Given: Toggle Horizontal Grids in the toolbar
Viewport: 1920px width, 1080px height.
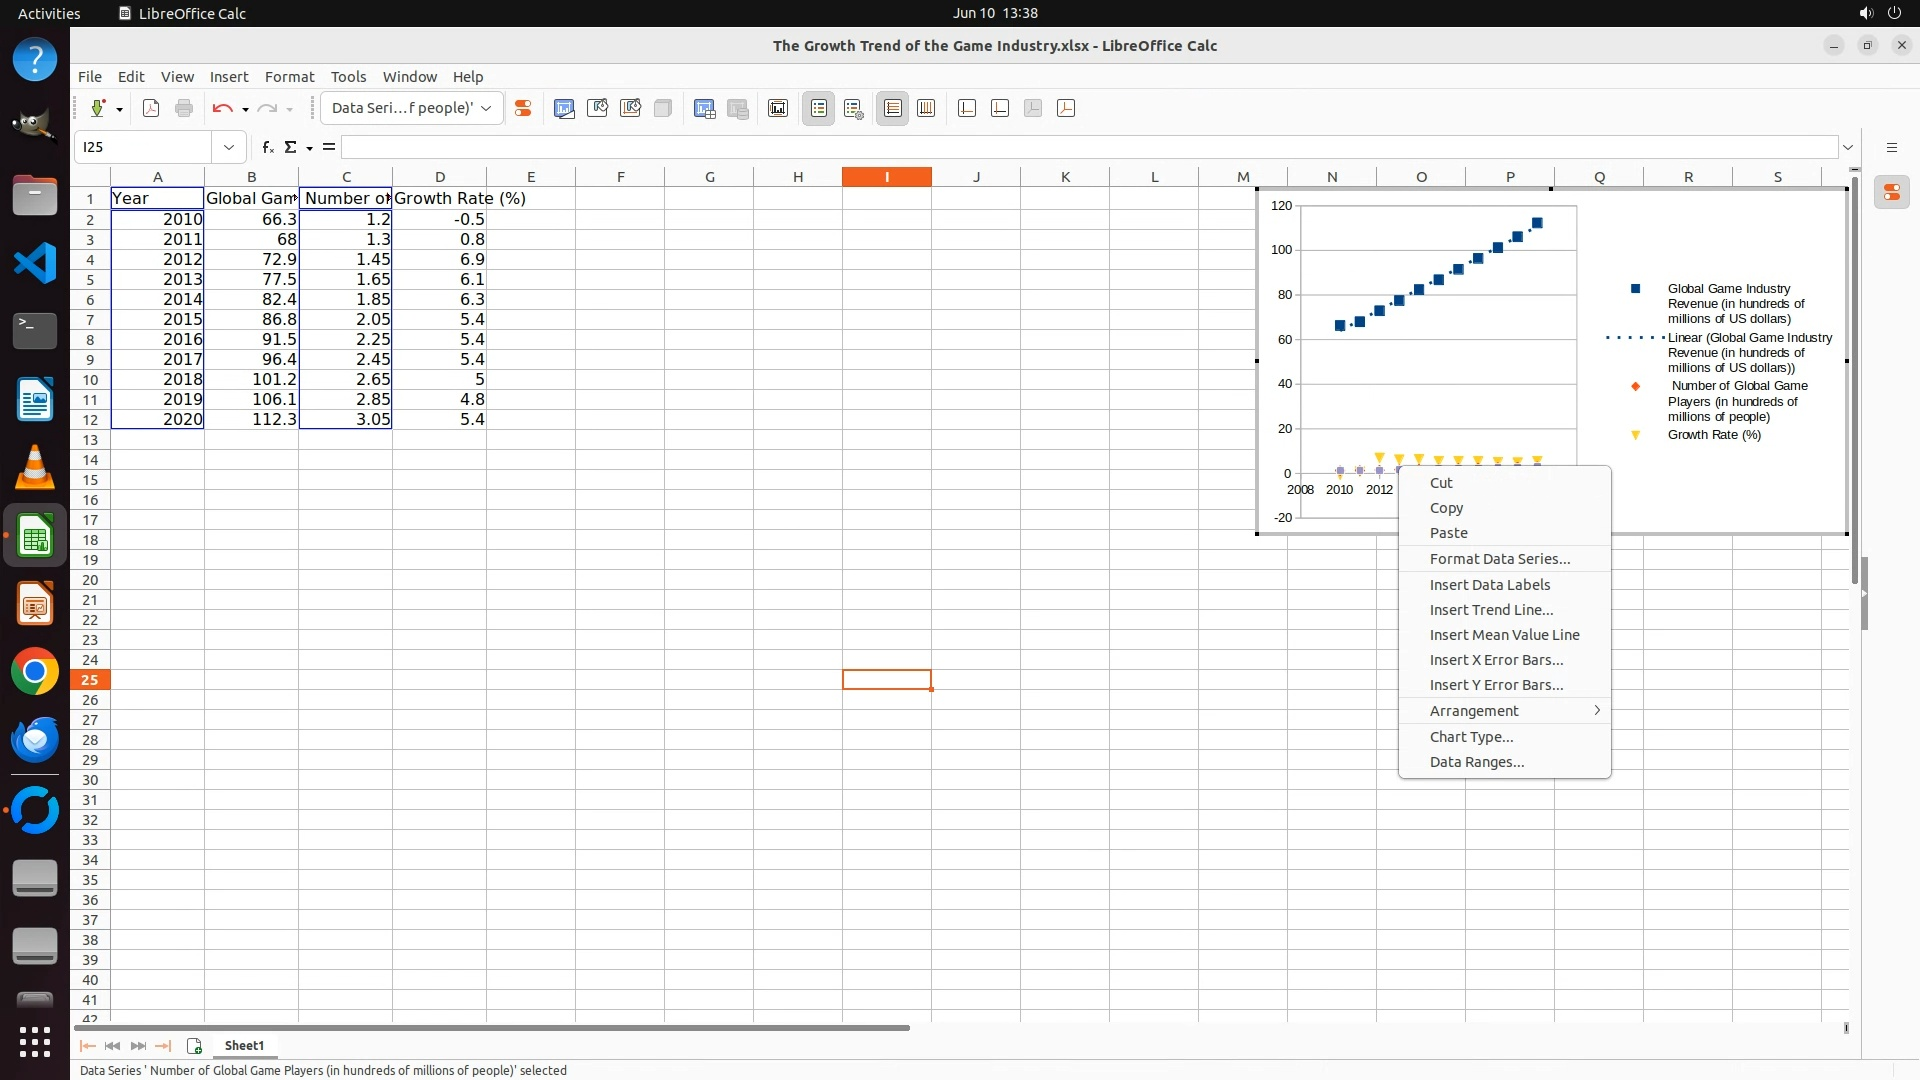Looking at the screenshot, I should [x=893, y=108].
